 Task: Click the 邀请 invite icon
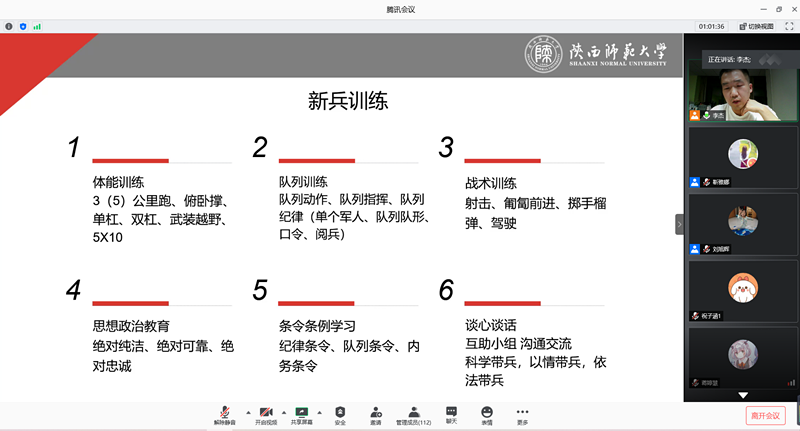click(x=375, y=414)
